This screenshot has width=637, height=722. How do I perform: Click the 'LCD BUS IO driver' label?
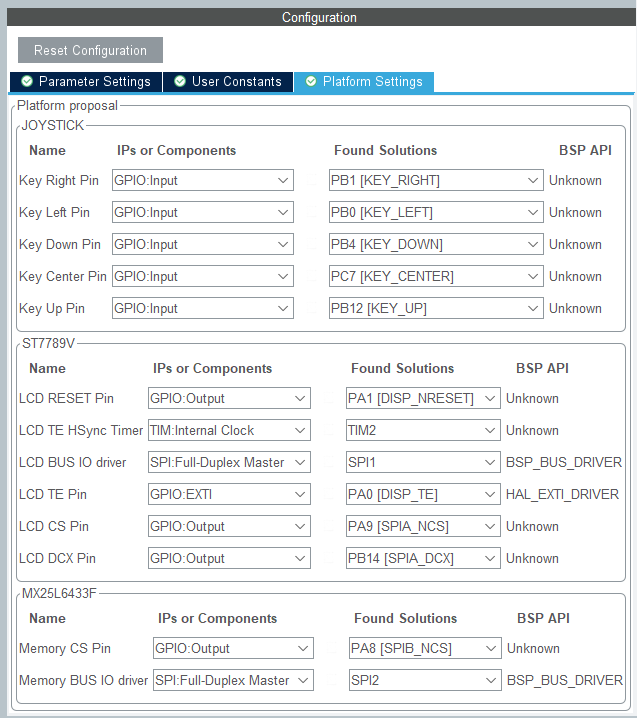coord(72,462)
